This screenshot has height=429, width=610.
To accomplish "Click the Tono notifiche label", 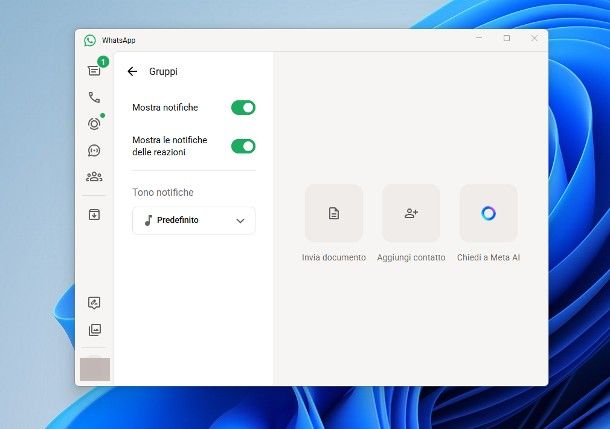I will pos(163,192).
